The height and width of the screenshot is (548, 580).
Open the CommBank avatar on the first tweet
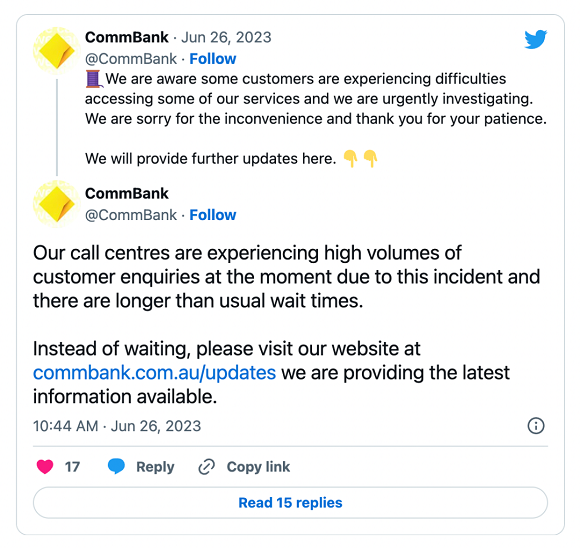tap(57, 51)
